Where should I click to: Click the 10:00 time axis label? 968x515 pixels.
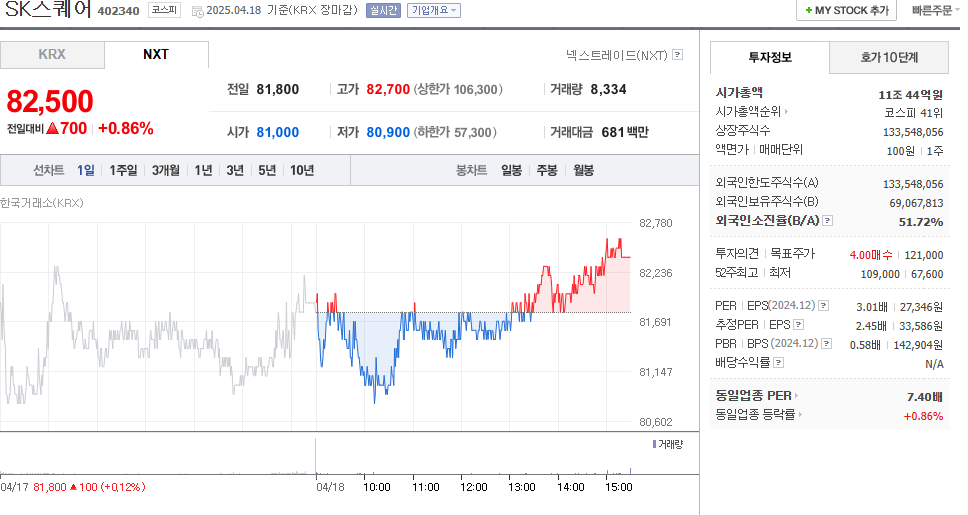pyautogui.click(x=377, y=487)
